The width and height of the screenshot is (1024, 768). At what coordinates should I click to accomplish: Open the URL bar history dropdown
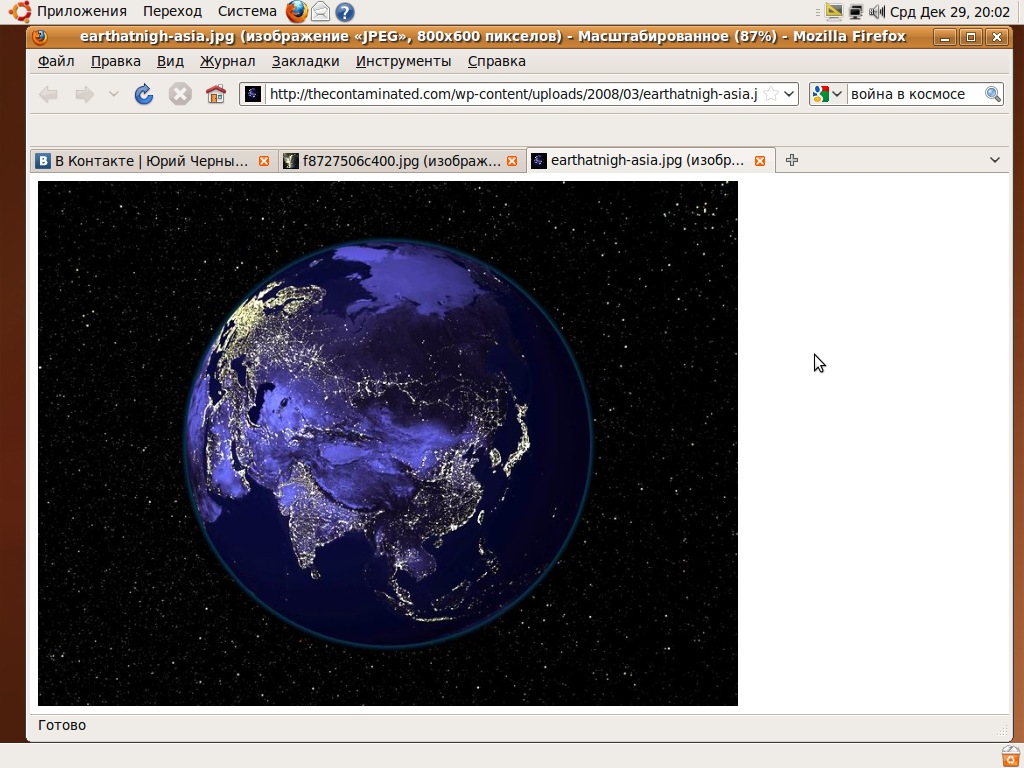click(789, 94)
